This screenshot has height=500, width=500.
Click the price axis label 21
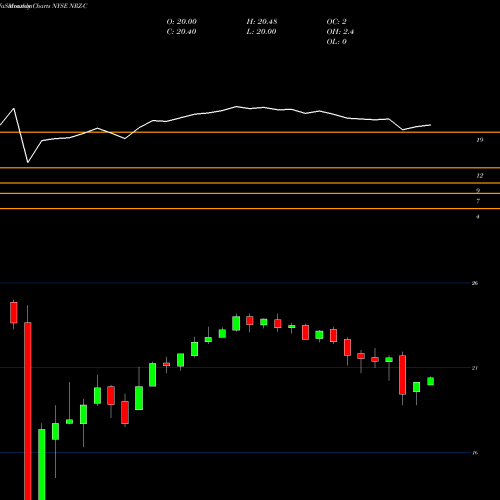(x=475, y=368)
